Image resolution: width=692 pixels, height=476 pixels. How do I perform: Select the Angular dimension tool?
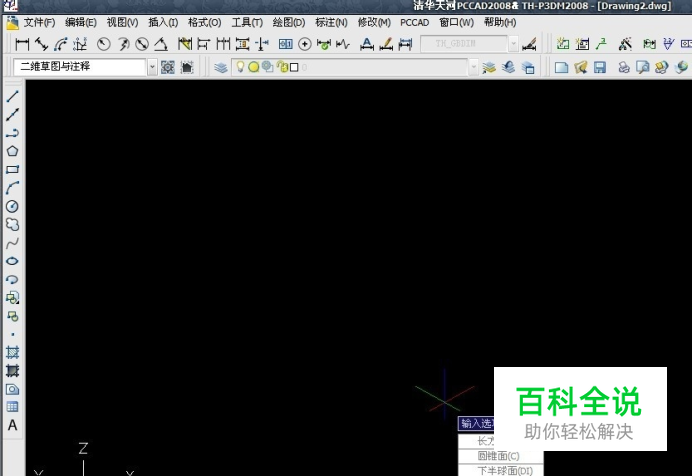161,44
